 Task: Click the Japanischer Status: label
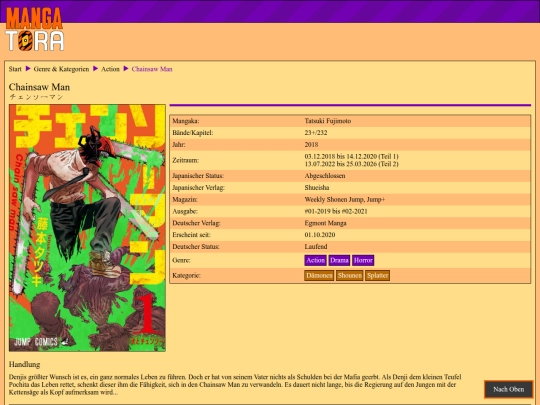pyautogui.click(x=198, y=176)
